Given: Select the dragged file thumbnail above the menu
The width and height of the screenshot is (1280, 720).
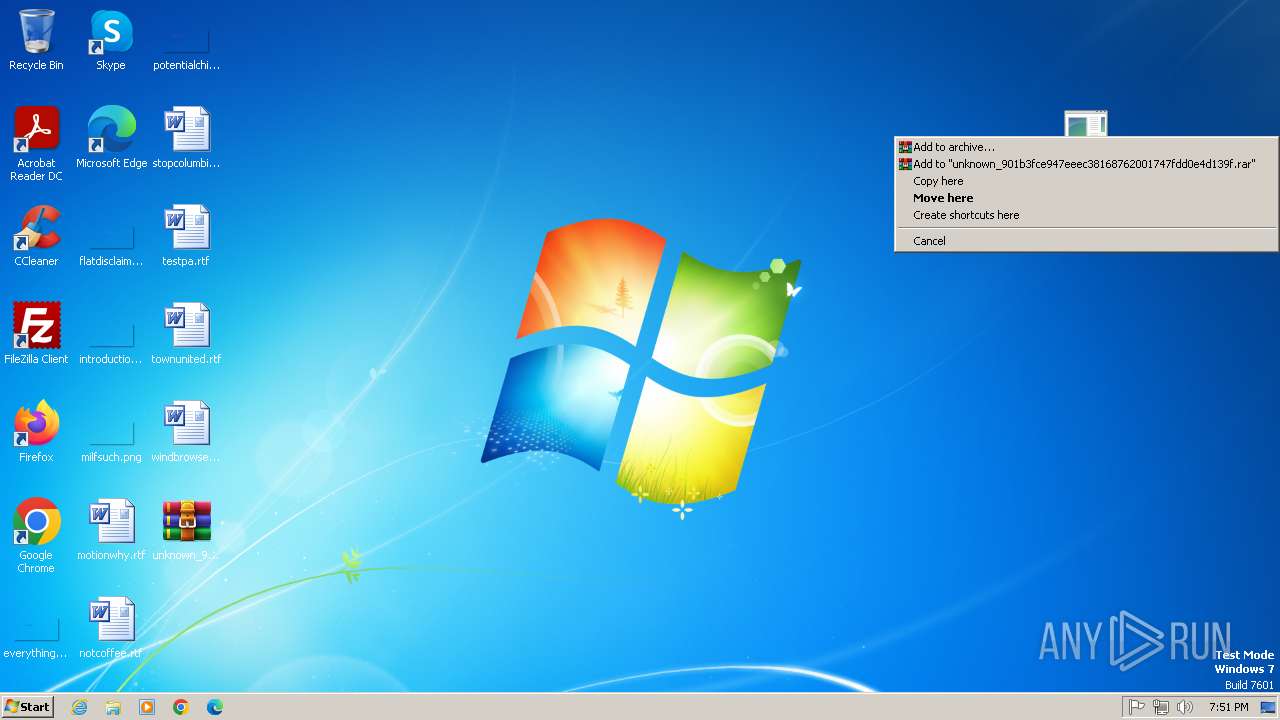Looking at the screenshot, I should point(1086,123).
